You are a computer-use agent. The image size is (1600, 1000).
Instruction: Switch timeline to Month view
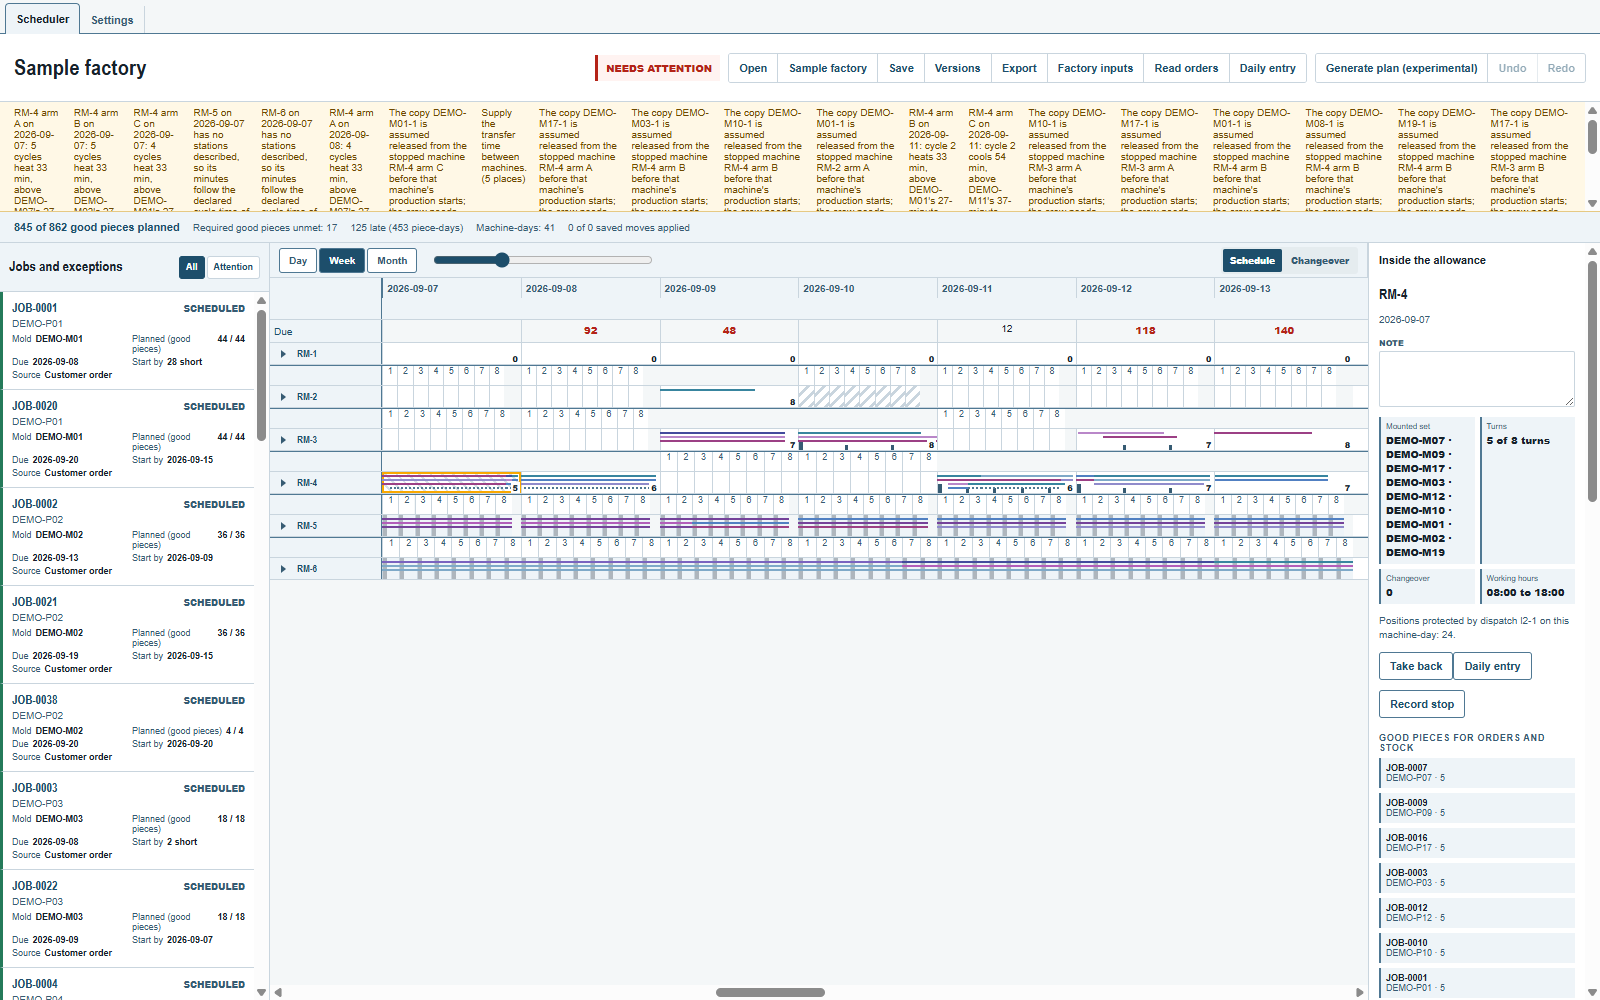pos(392,261)
